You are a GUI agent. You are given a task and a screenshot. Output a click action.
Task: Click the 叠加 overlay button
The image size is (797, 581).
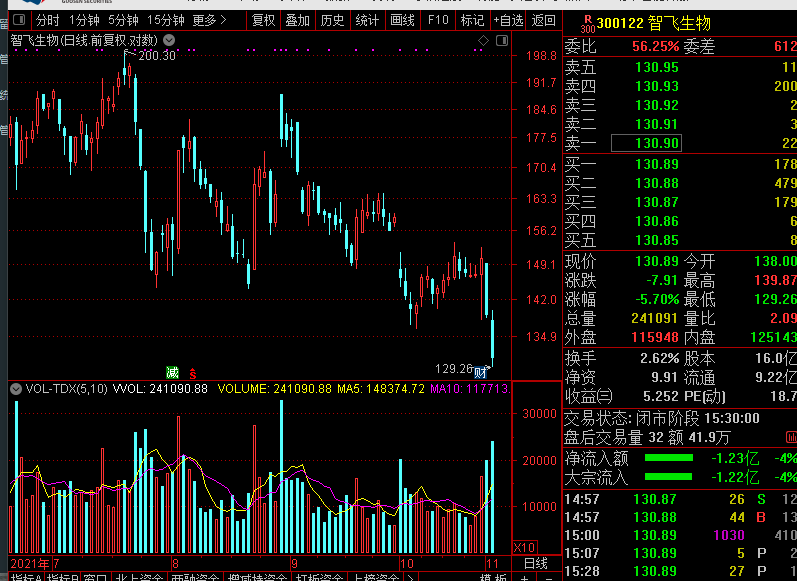(x=297, y=20)
